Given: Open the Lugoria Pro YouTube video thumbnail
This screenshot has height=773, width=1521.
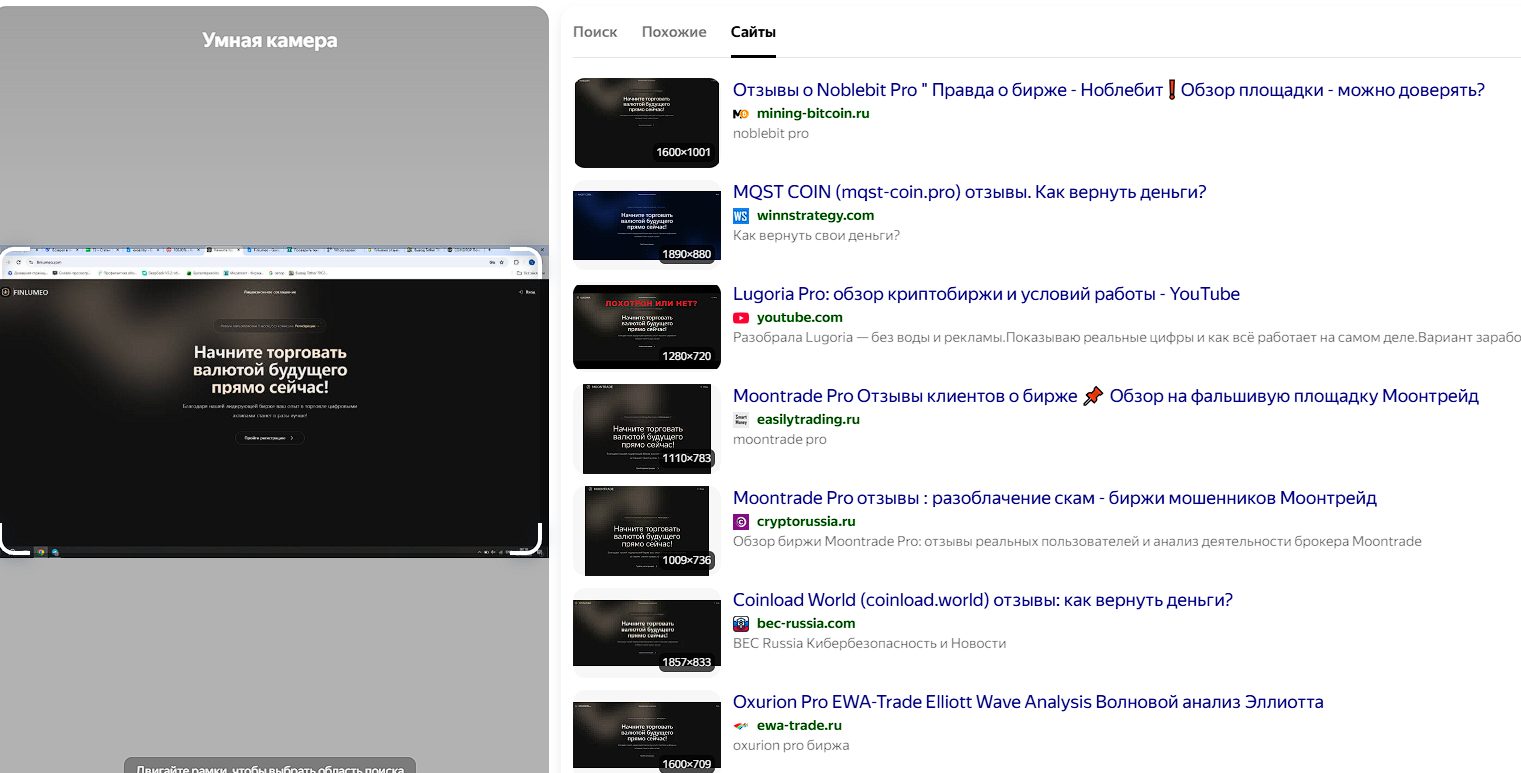Looking at the screenshot, I should 647,327.
